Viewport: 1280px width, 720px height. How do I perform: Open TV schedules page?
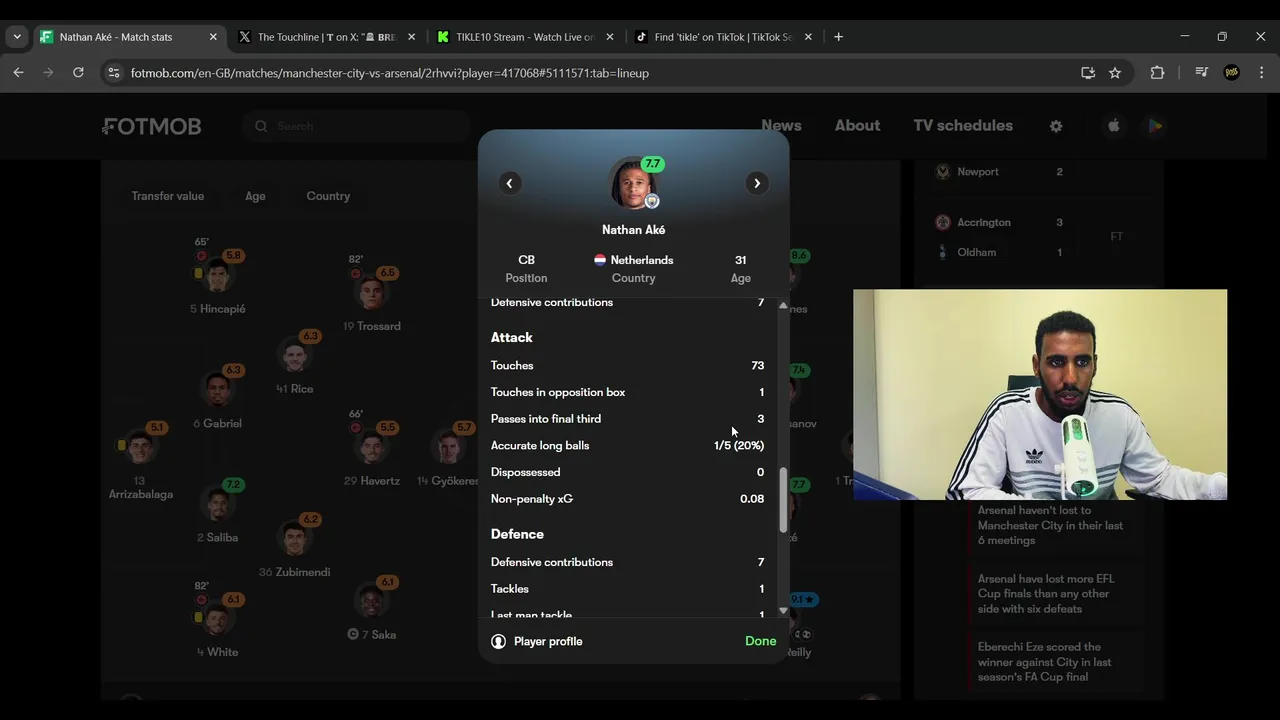[x=963, y=125]
